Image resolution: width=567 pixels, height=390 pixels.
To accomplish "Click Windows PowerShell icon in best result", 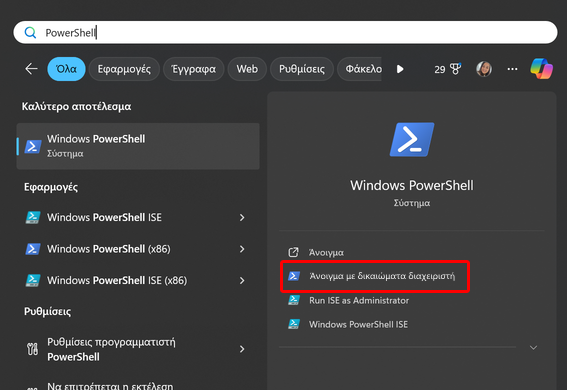I will coord(33,146).
